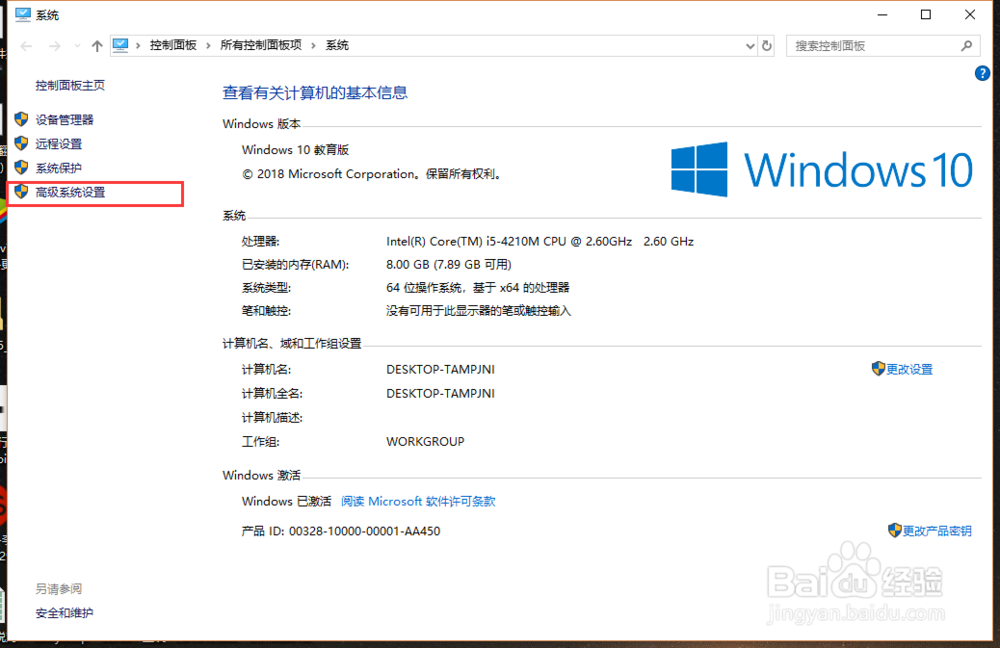The height and width of the screenshot is (648, 1000).
Task: Expand chevron after computer icon in breadcrumb
Action: (138, 45)
